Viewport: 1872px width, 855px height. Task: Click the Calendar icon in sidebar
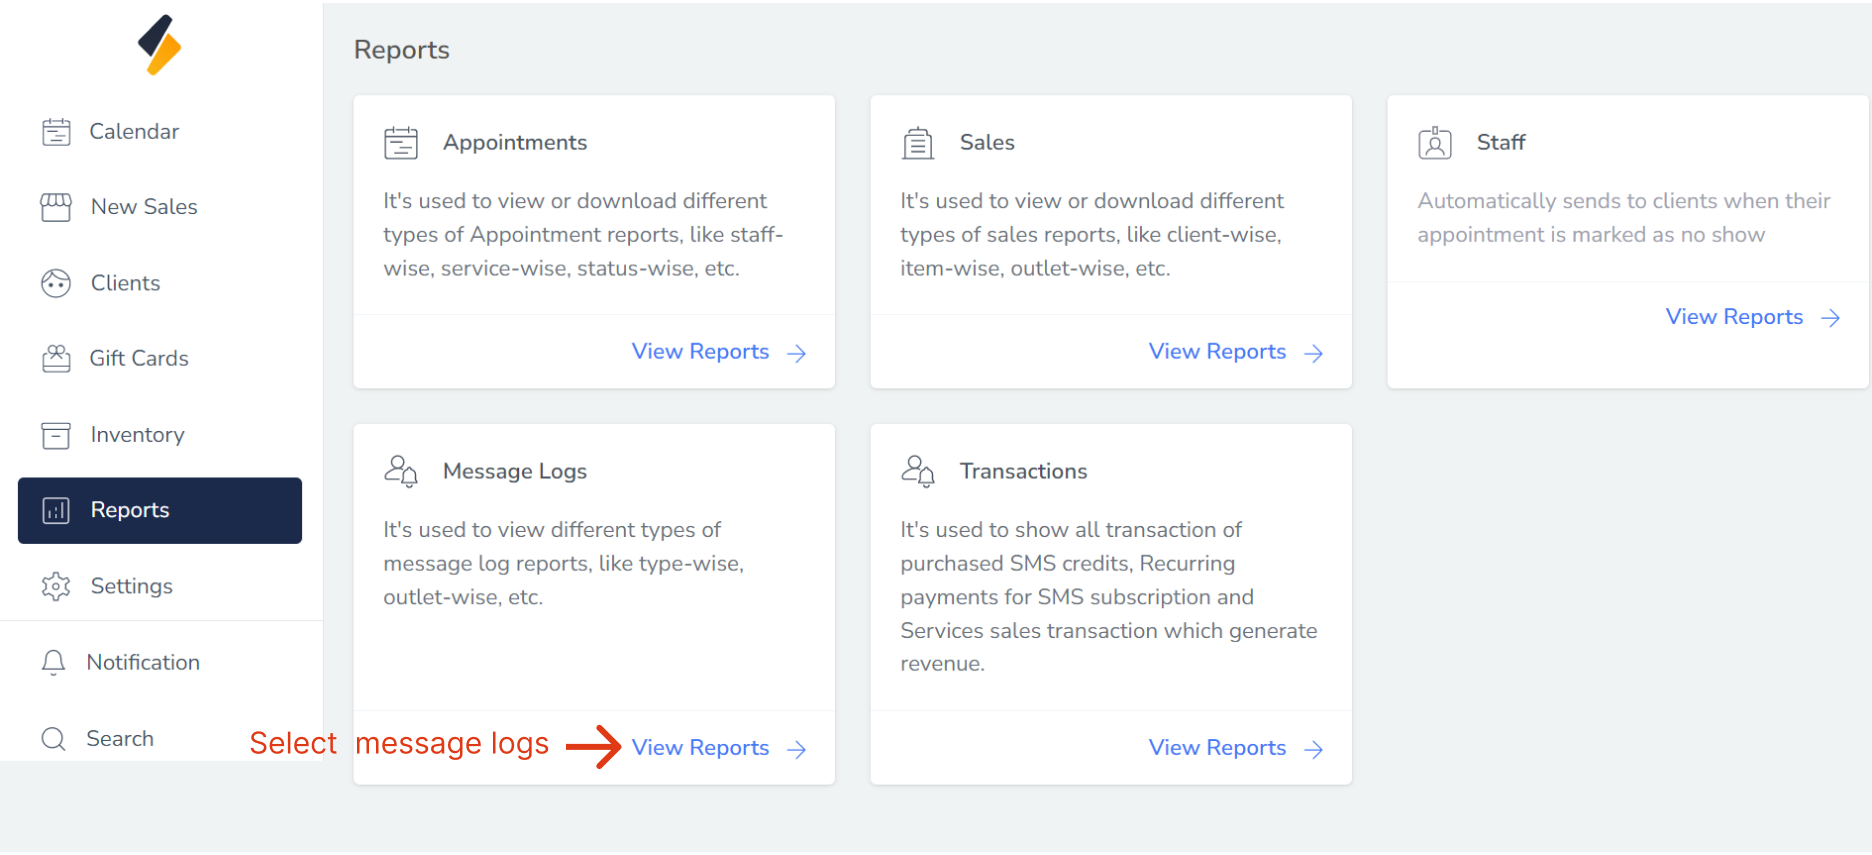(x=56, y=132)
